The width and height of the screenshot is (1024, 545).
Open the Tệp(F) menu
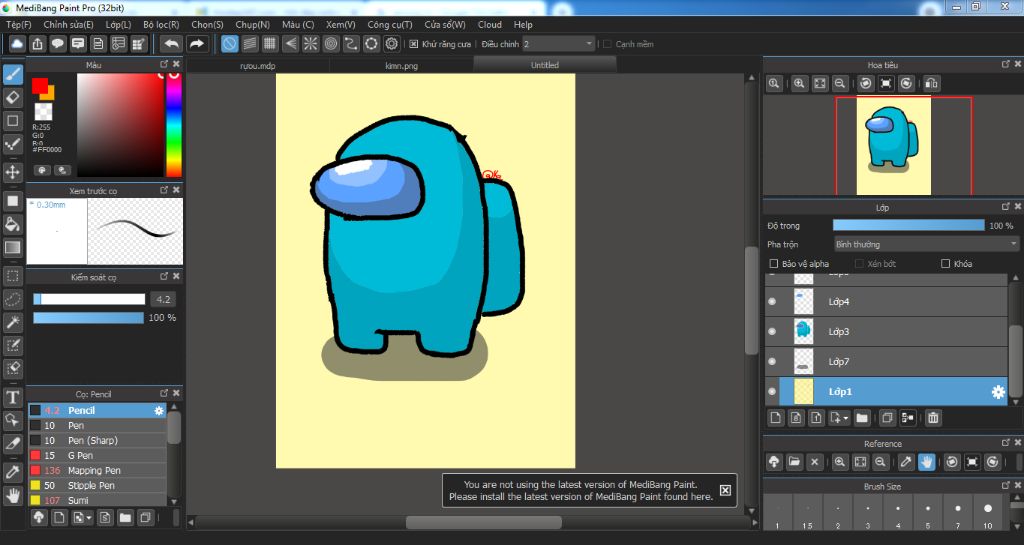coord(19,24)
